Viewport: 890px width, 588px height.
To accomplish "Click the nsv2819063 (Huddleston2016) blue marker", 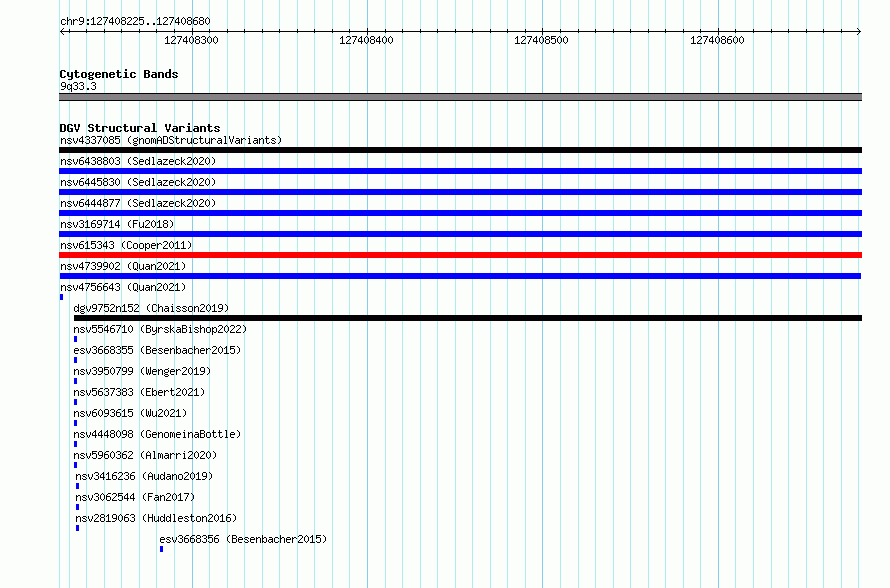I will 78,528.
